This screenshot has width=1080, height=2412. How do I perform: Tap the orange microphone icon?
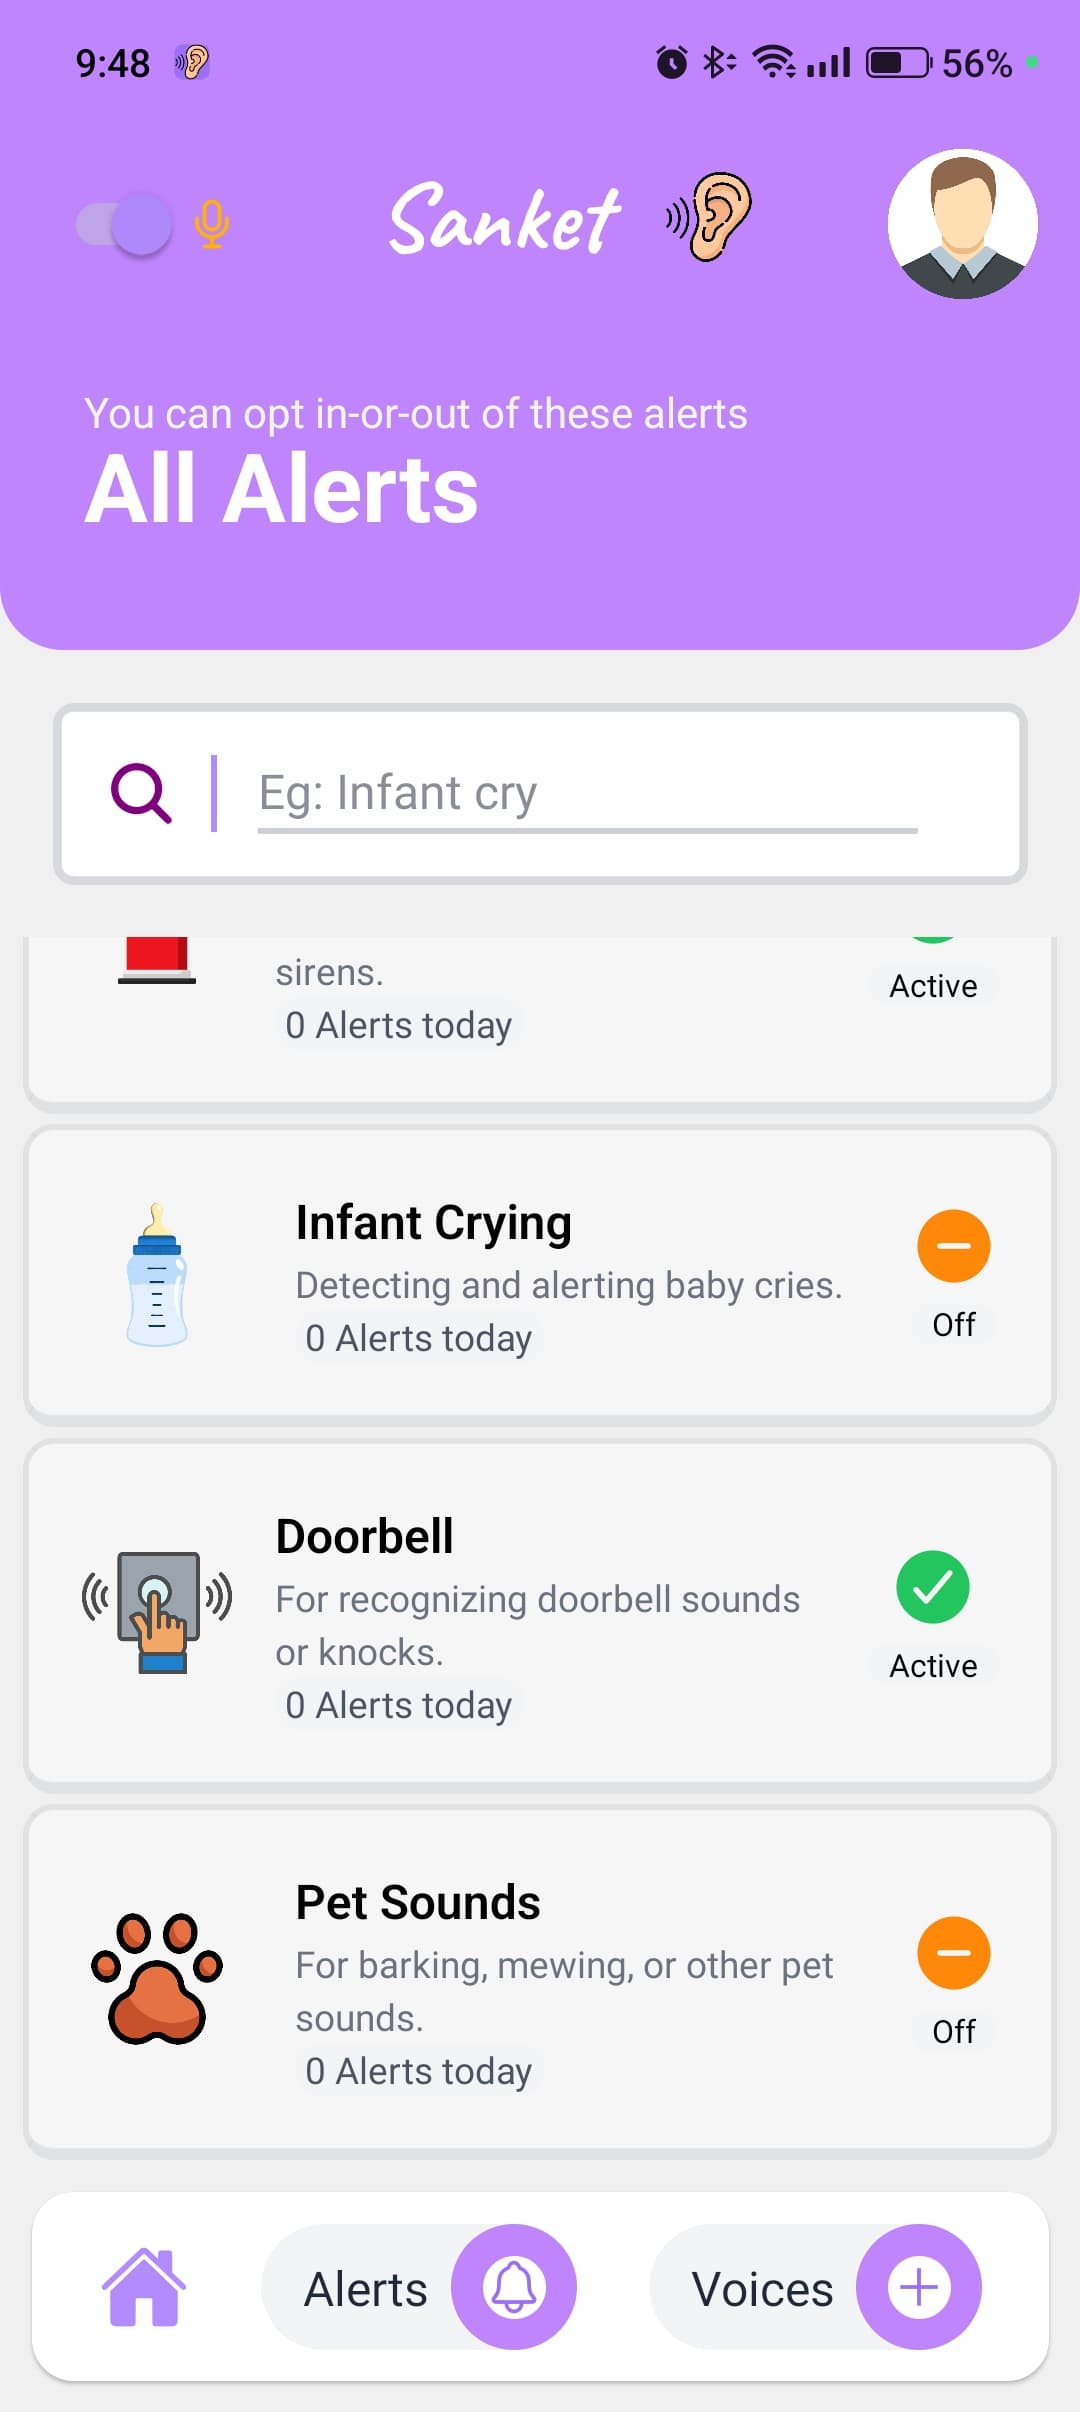[x=211, y=224]
